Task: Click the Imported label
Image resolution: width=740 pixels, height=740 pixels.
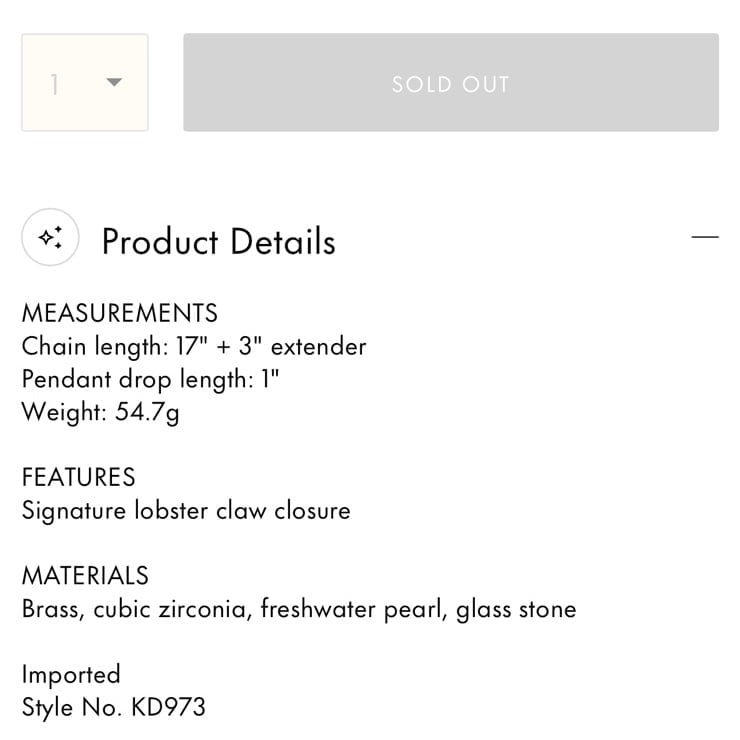Action: tap(71, 675)
